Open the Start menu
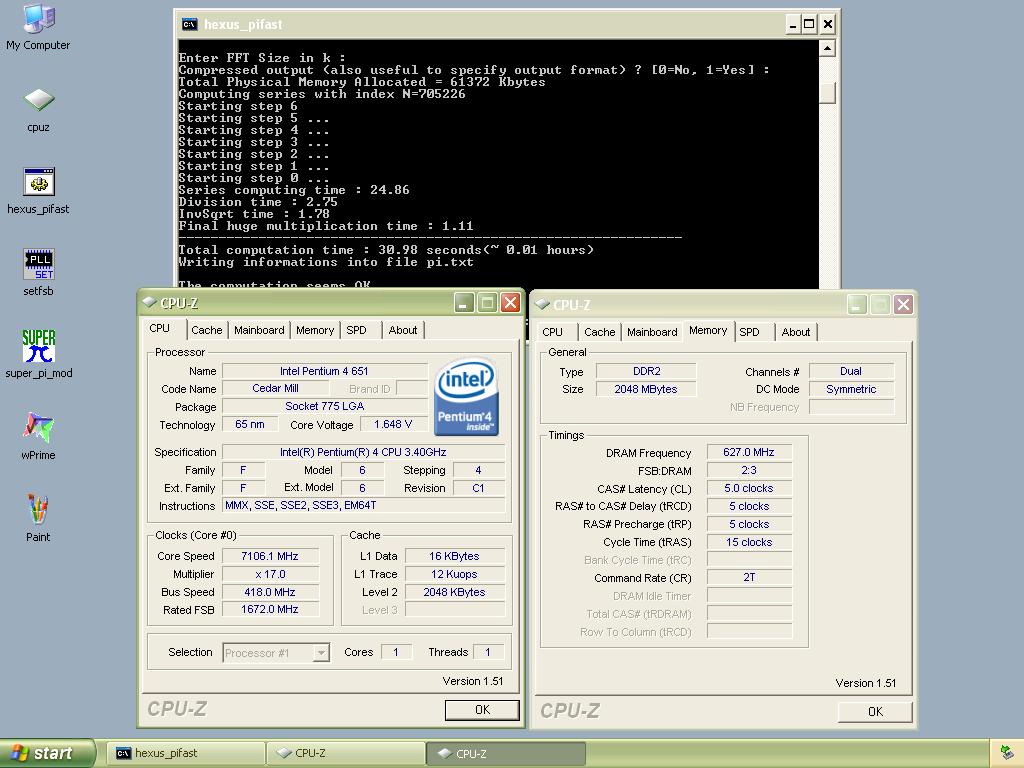This screenshot has width=1024, height=768. pos(47,753)
